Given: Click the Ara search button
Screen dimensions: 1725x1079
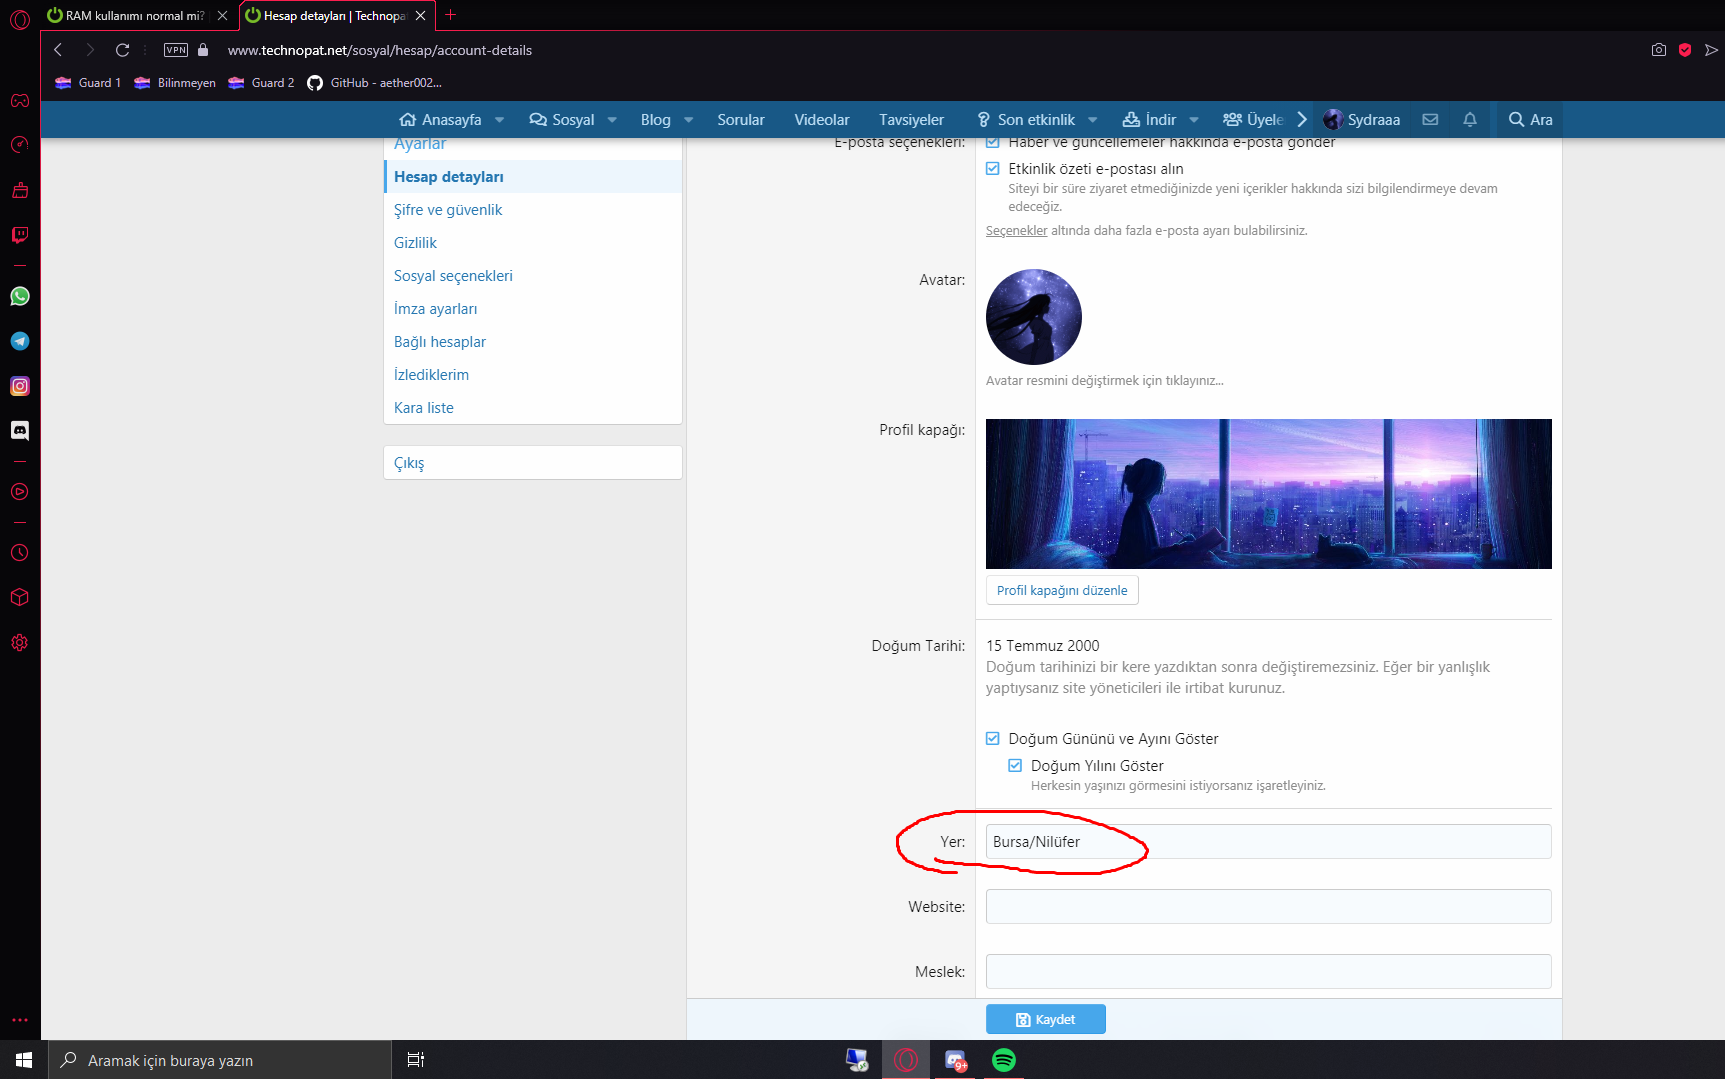Looking at the screenshot, I should click(1530, 119).
